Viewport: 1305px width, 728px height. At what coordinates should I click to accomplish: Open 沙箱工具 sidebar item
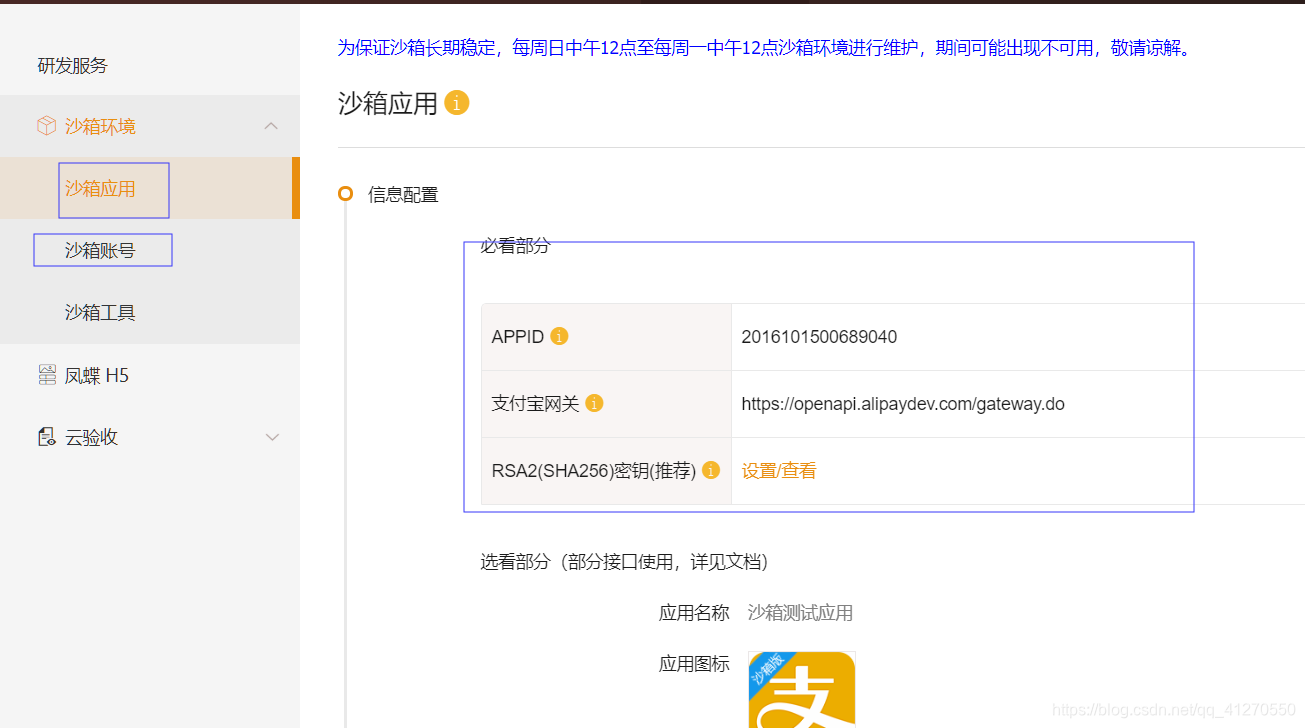click(x=100, y=312)
